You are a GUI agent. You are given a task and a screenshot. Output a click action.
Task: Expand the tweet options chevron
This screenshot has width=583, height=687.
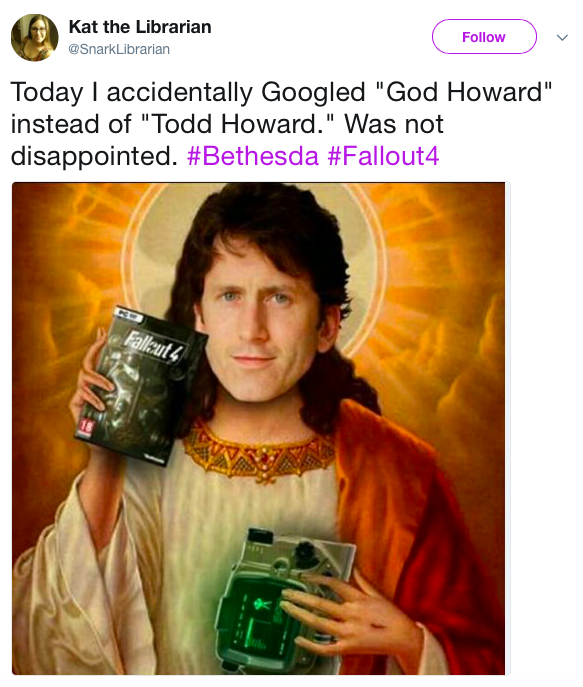562,38
